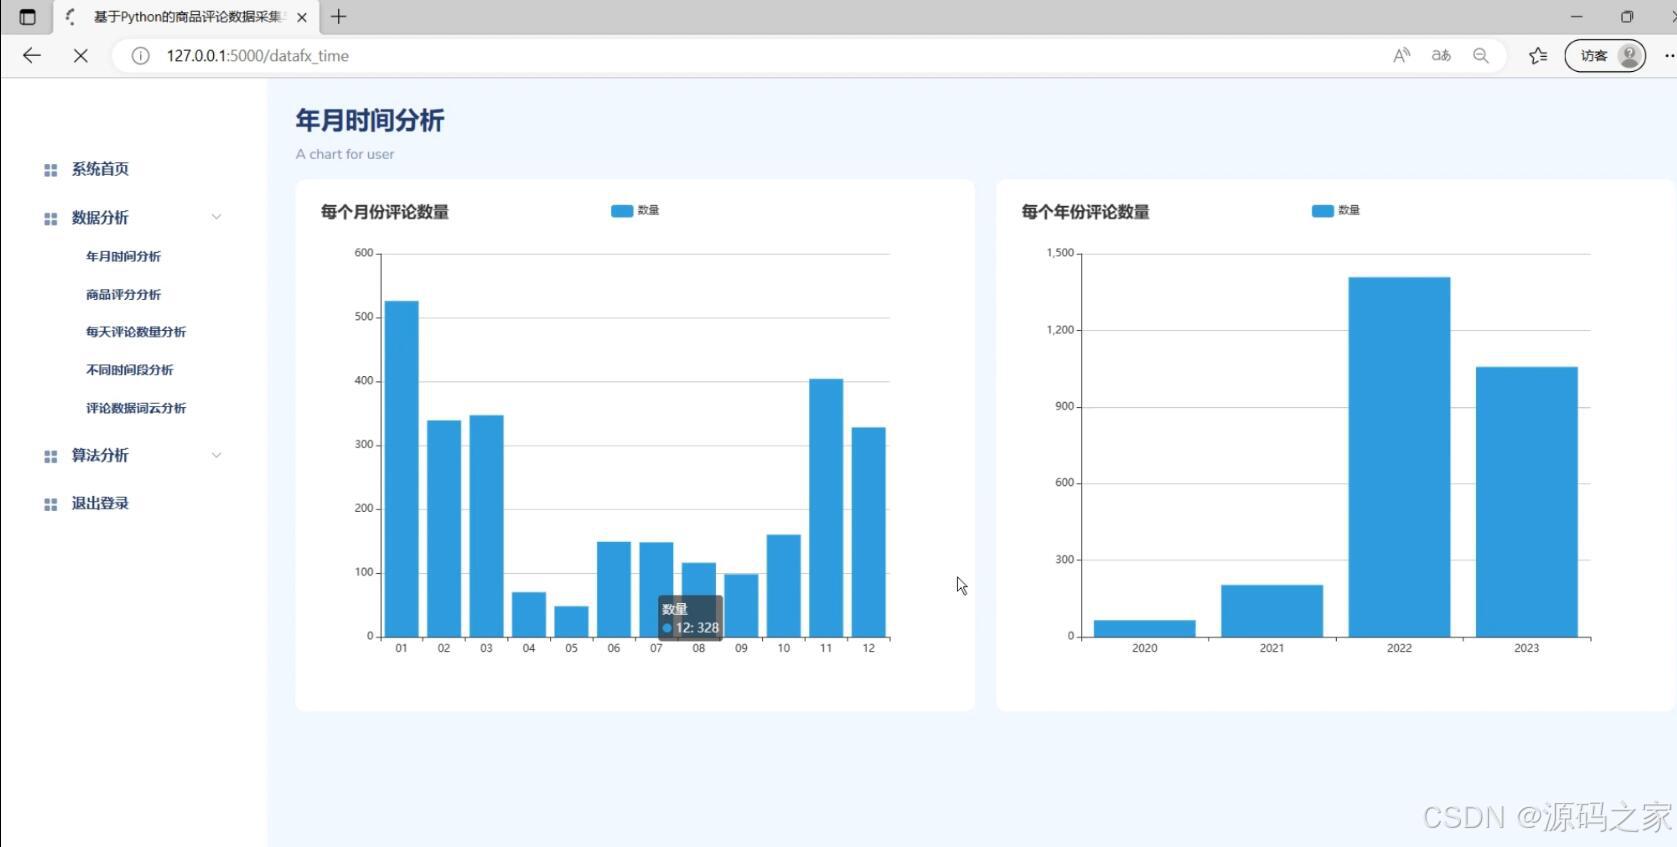View site information icon in address bar
Screen dimensions: 1677x847
click(x=141, y=56)
